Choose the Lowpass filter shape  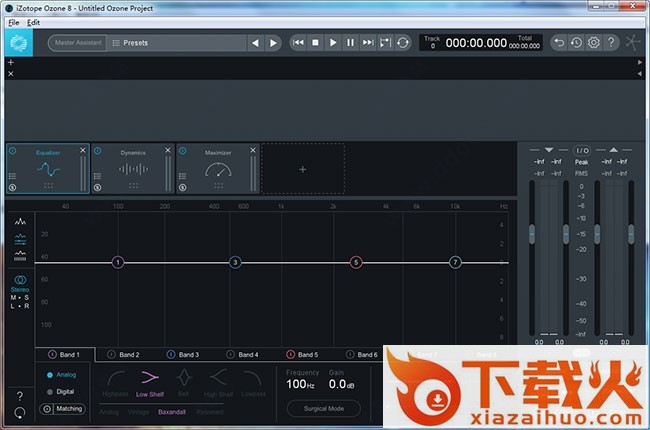[x=253, y=384]
